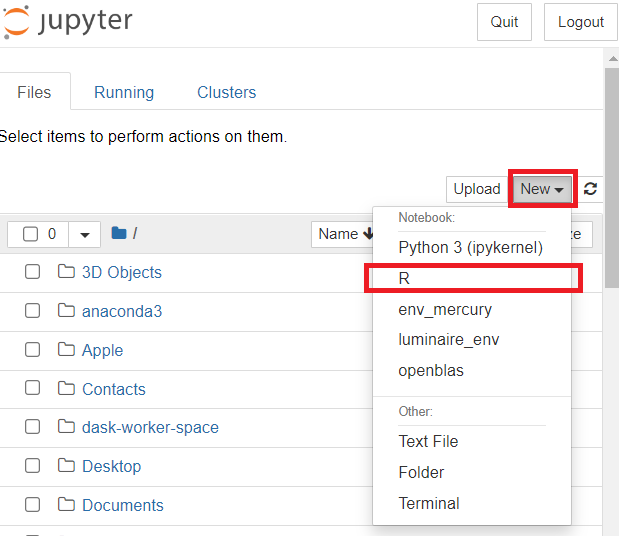Create a new R notebook

coord(404,278)
